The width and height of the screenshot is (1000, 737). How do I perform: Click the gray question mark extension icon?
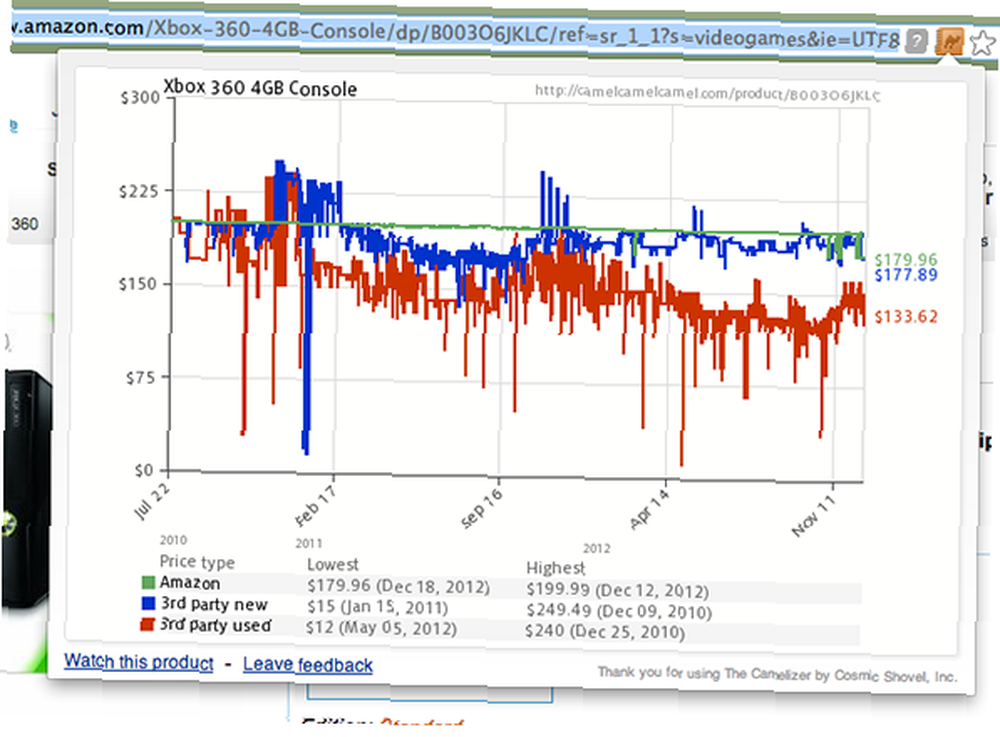[916, 41]
